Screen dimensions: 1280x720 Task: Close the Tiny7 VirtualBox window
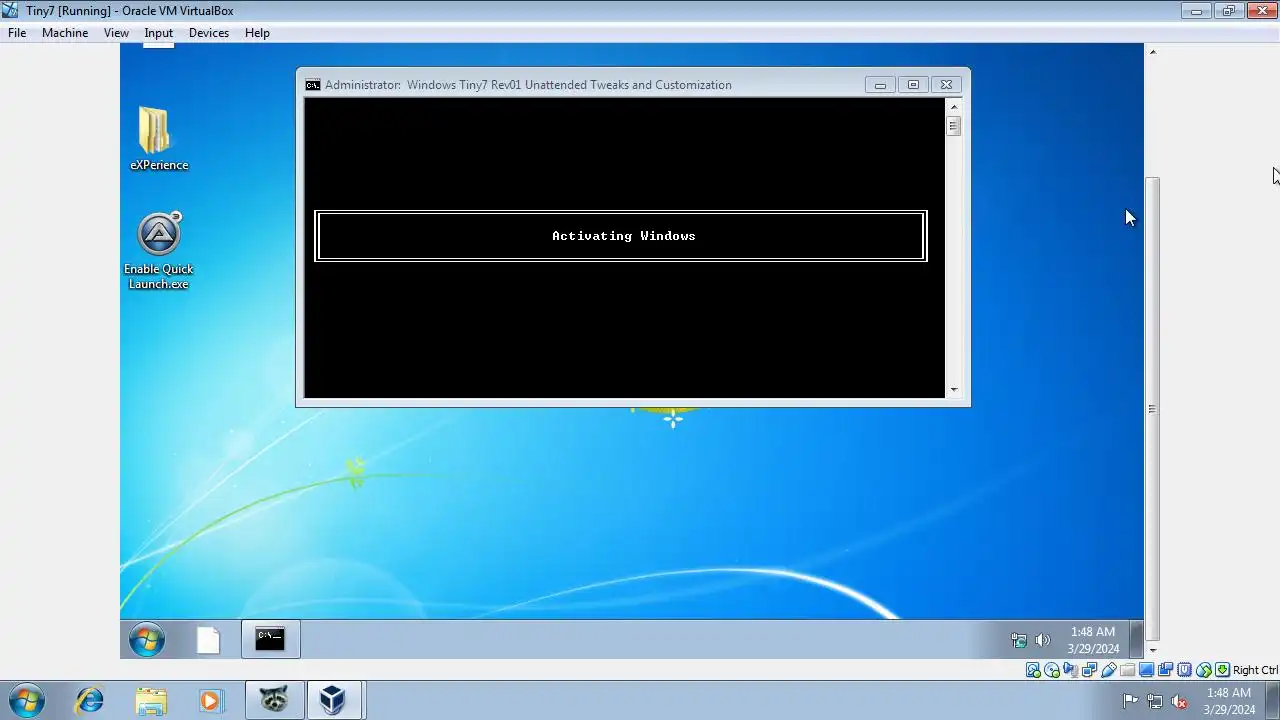click(x=1262, y=11)
